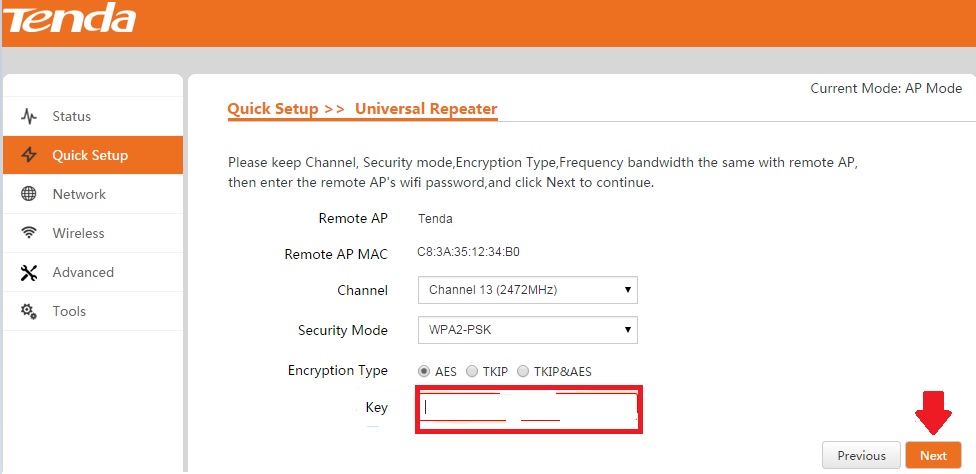This screenshot has width=976, height=474.
Task: Open the Tools menu item
Action: tap(69, 311)
